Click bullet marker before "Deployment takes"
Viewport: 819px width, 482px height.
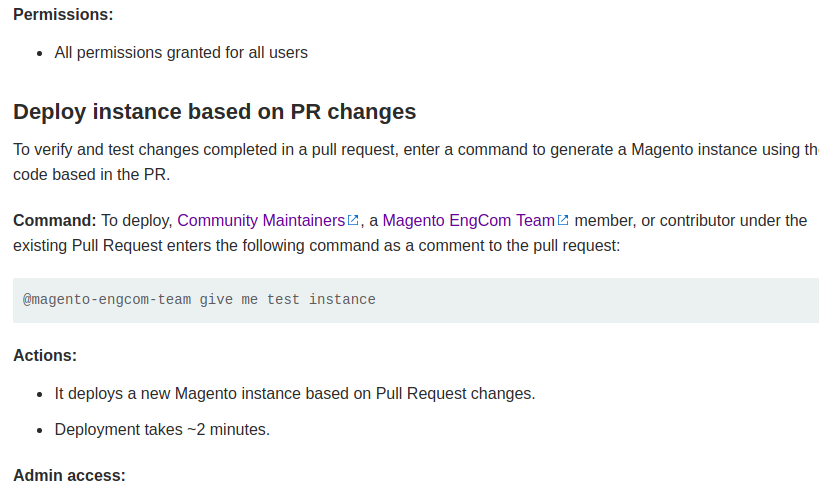point(40,430)
